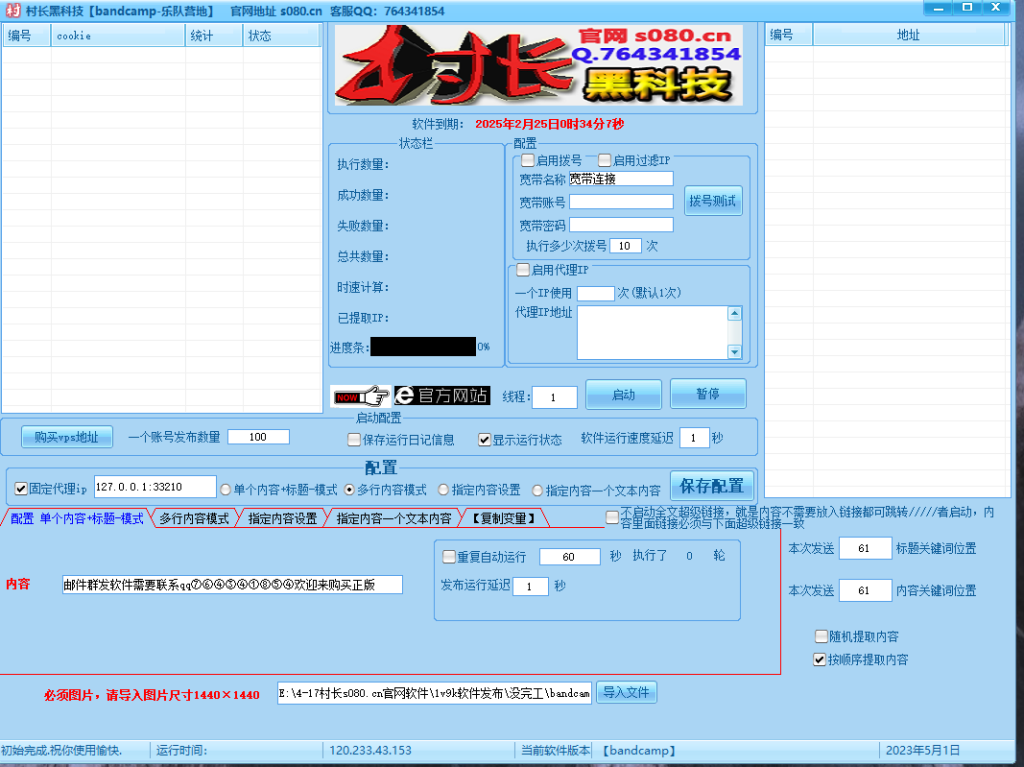Image resolution: width=1024 pixels, height=767 pixels.
Task: Click the 拨号测试 dial test button
Action: point(713,200)
